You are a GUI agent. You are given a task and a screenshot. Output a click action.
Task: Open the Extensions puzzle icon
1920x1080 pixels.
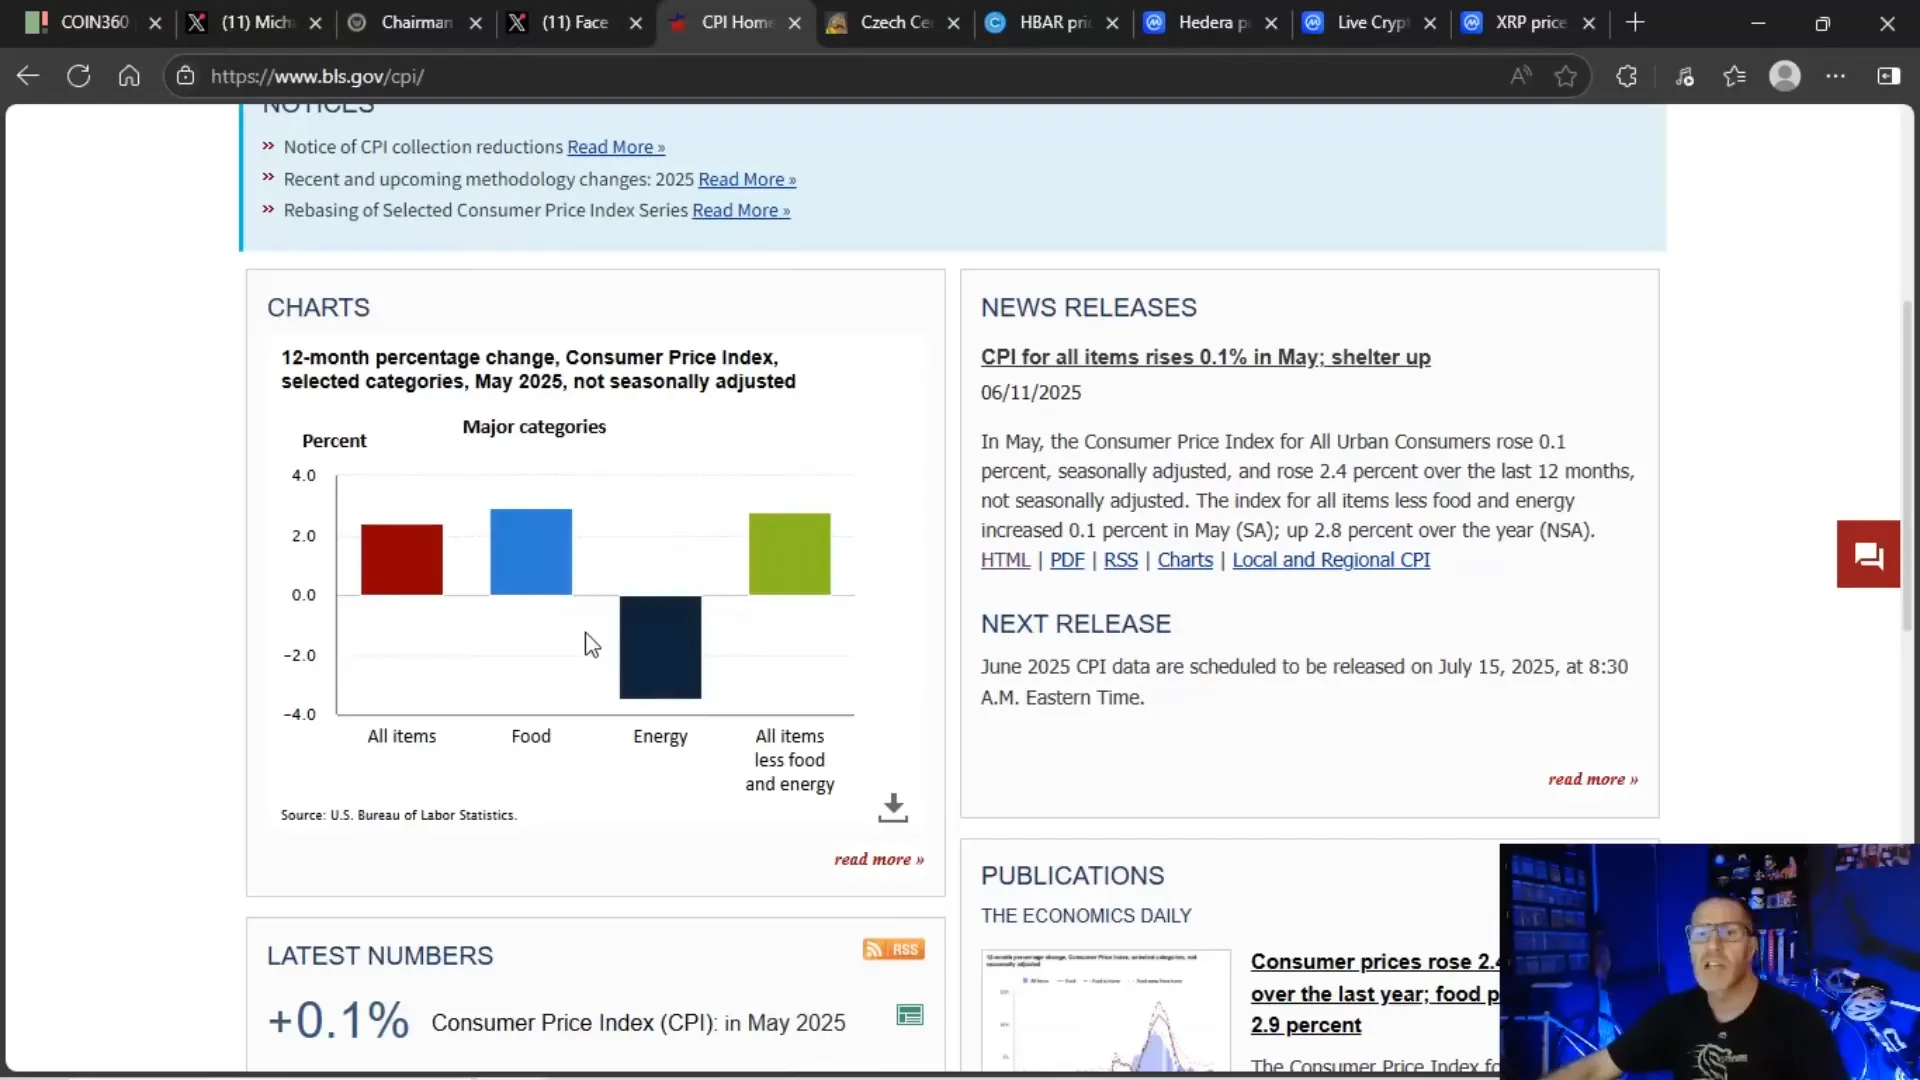(x=1627, y=76)
